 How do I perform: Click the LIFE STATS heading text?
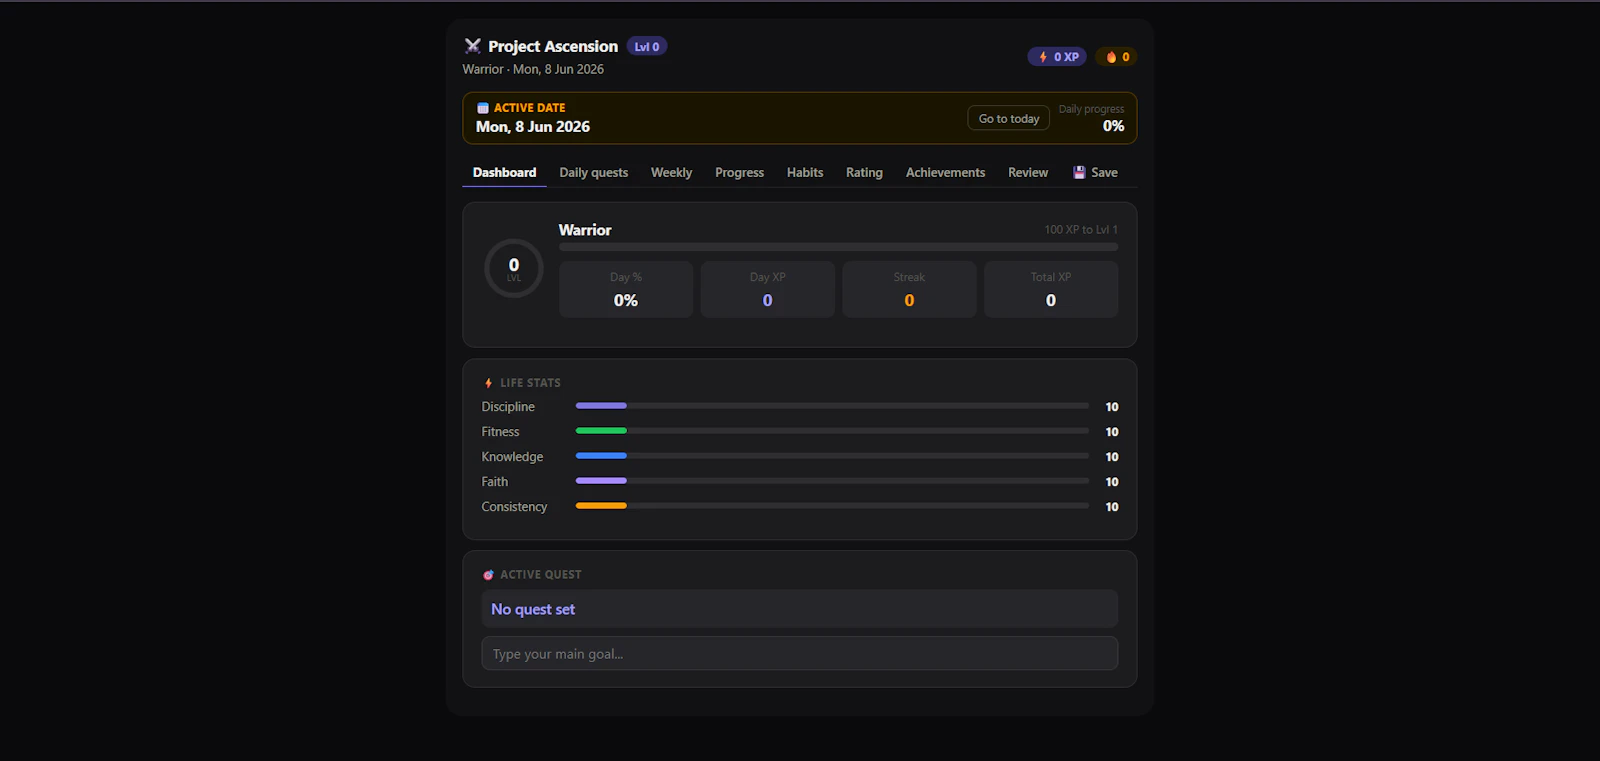click(530, 383)
